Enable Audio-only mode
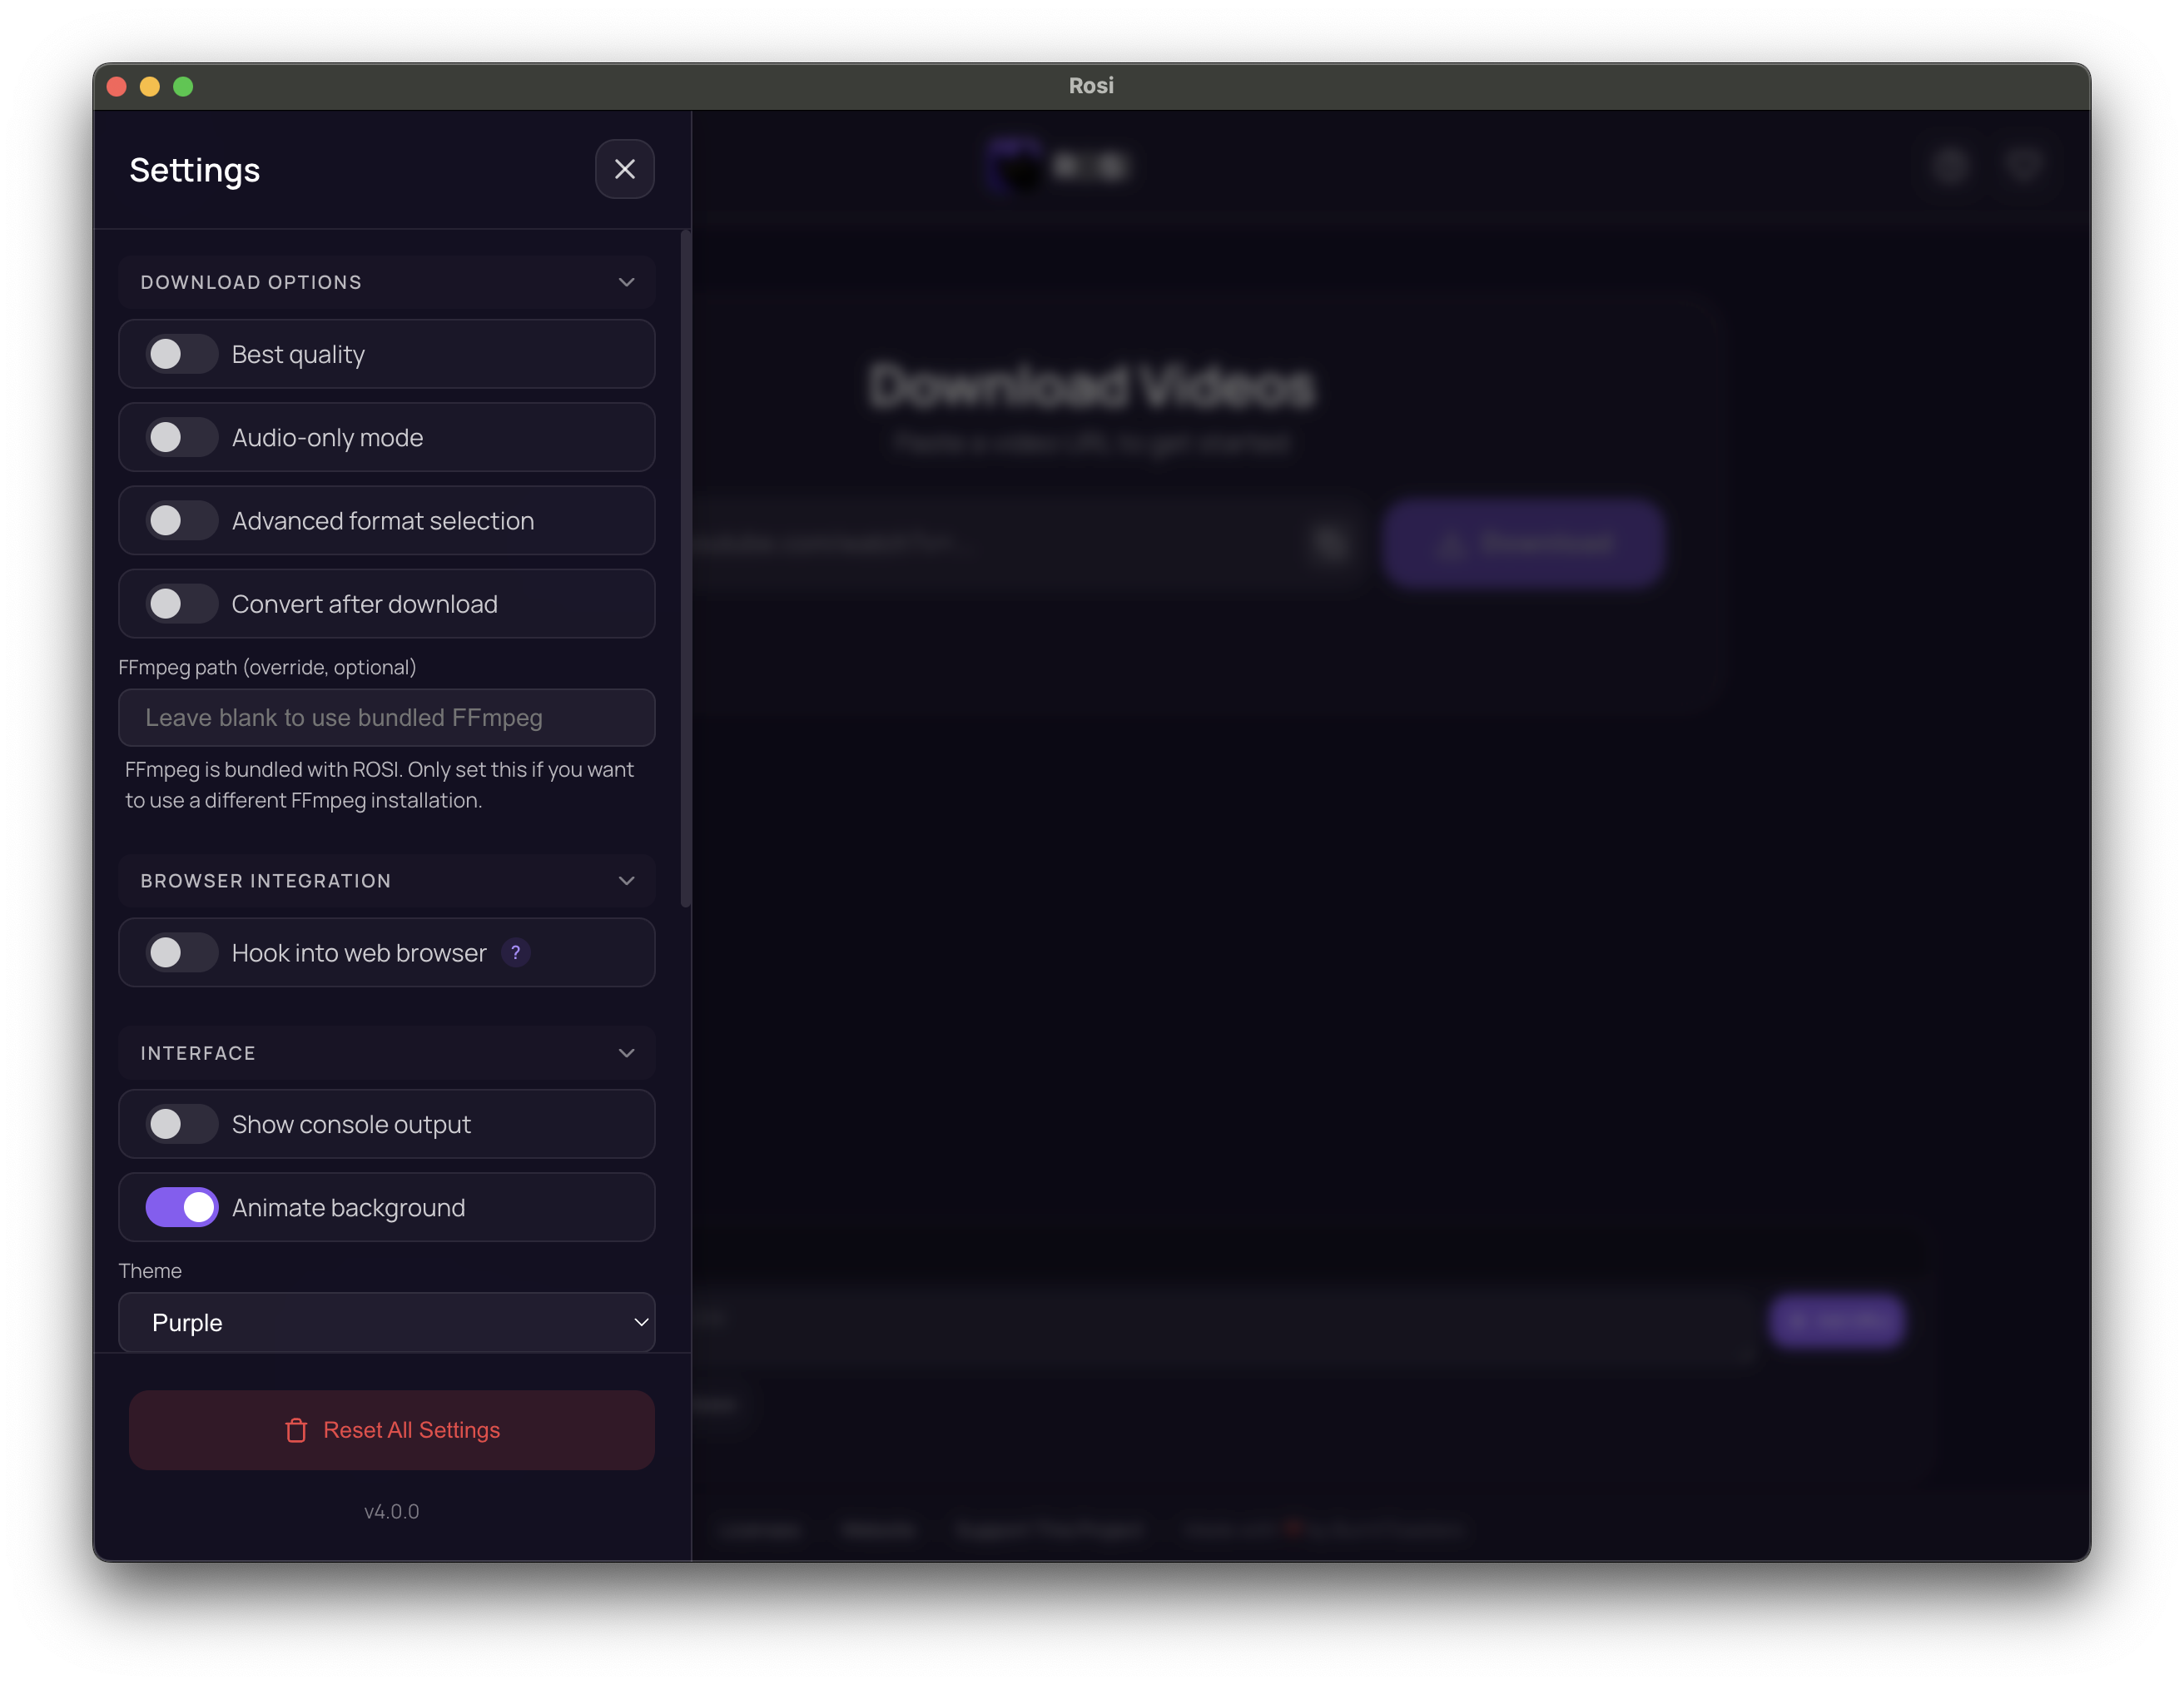Viewport: 2184px width, 1685px height. tap(181, 437)
